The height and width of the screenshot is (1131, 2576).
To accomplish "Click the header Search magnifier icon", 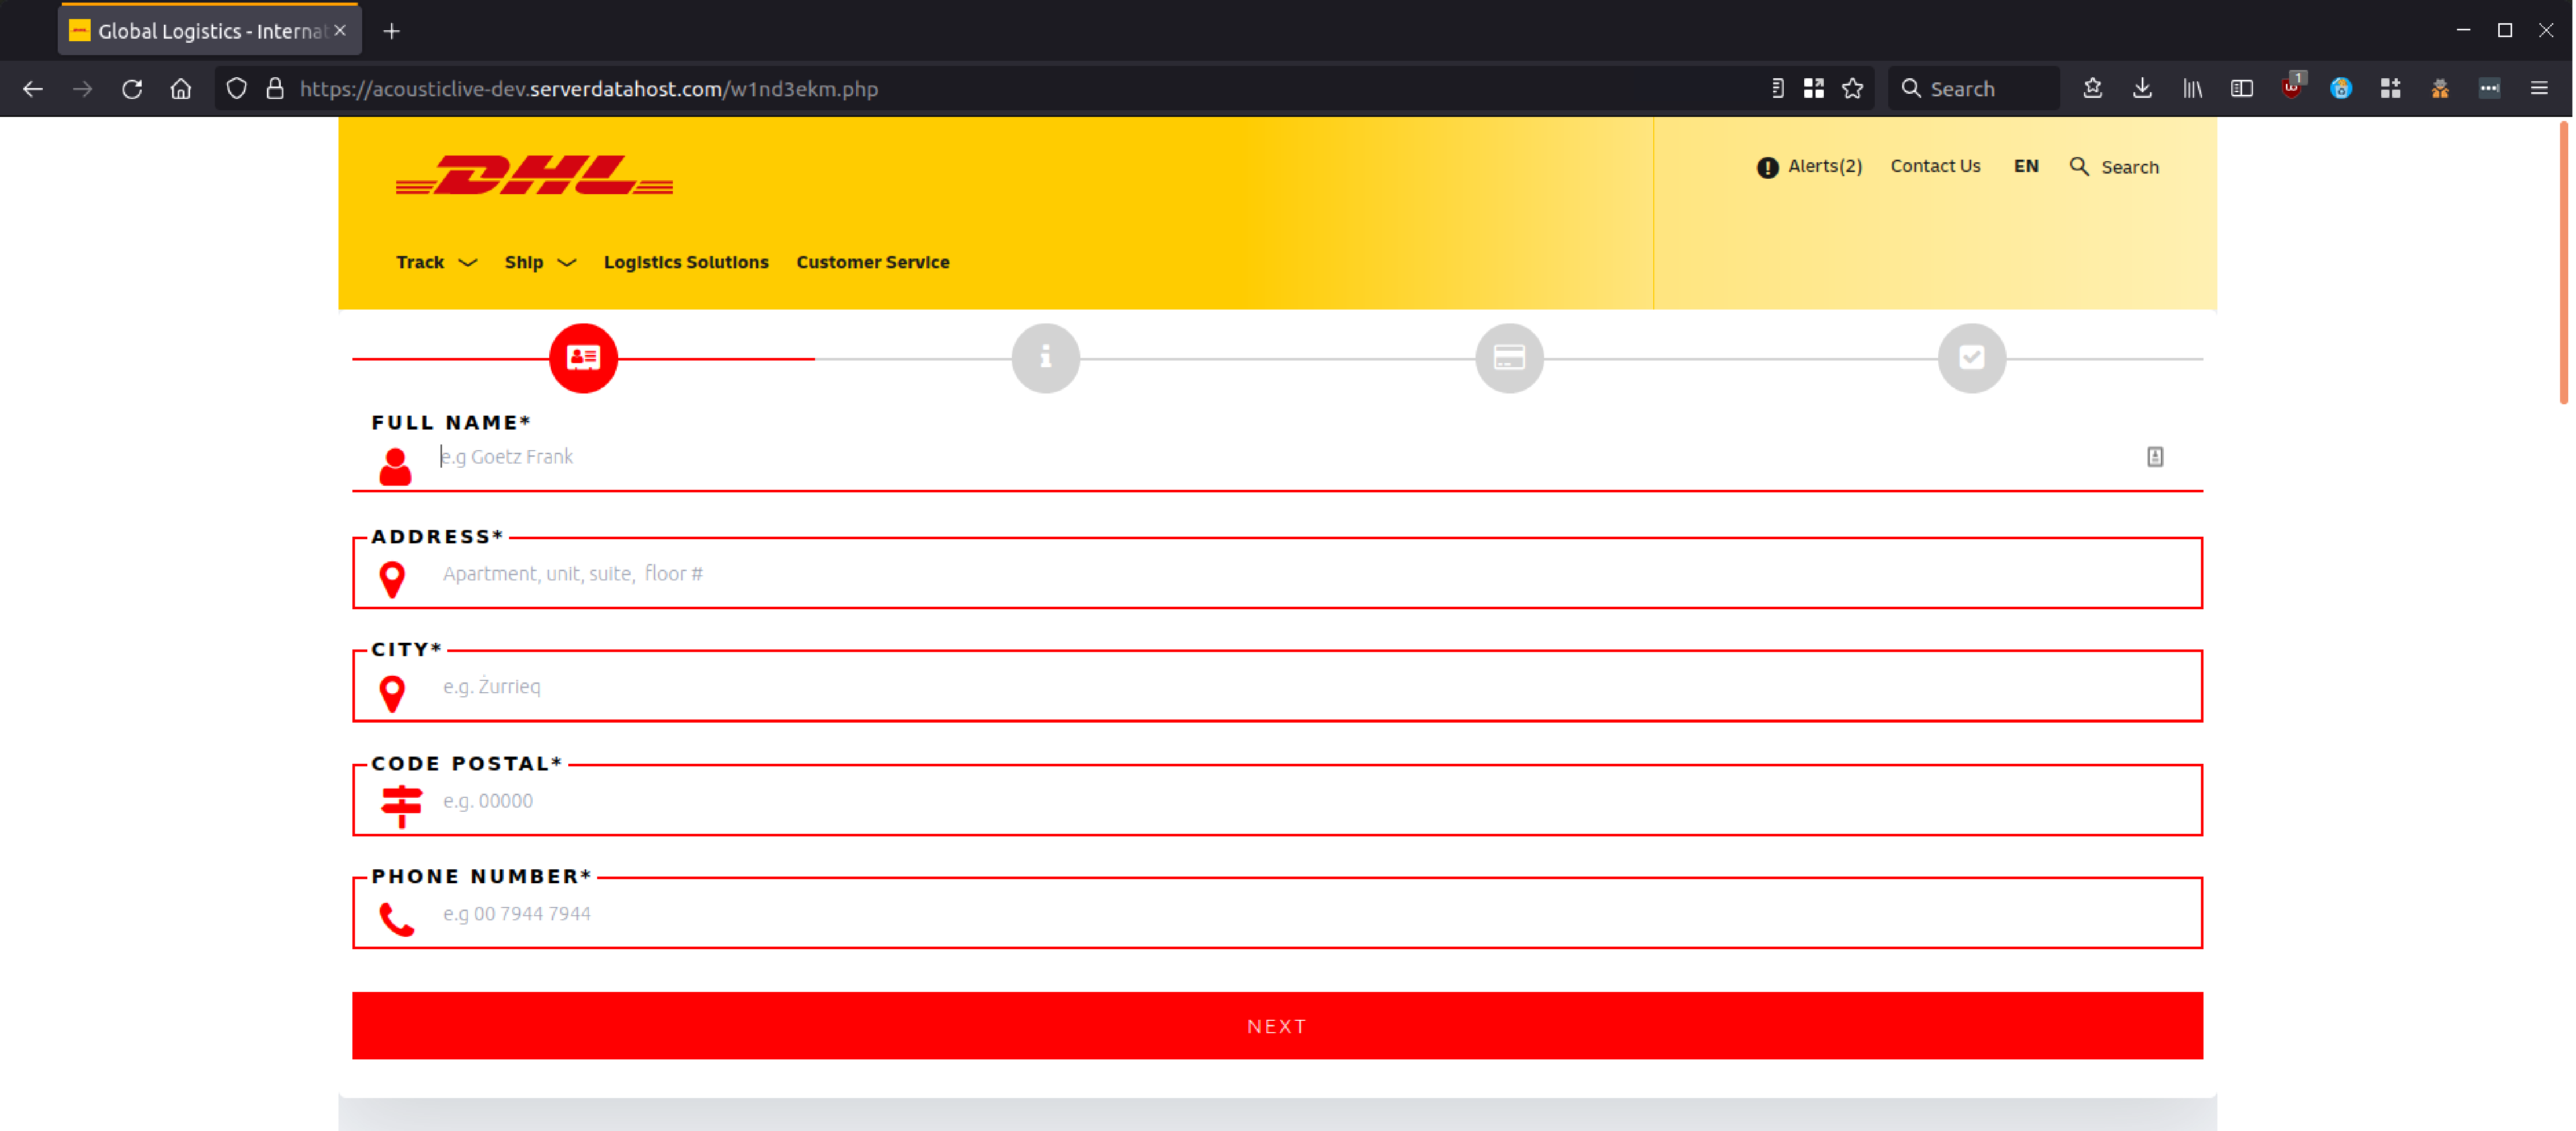I will (2079, 166).
